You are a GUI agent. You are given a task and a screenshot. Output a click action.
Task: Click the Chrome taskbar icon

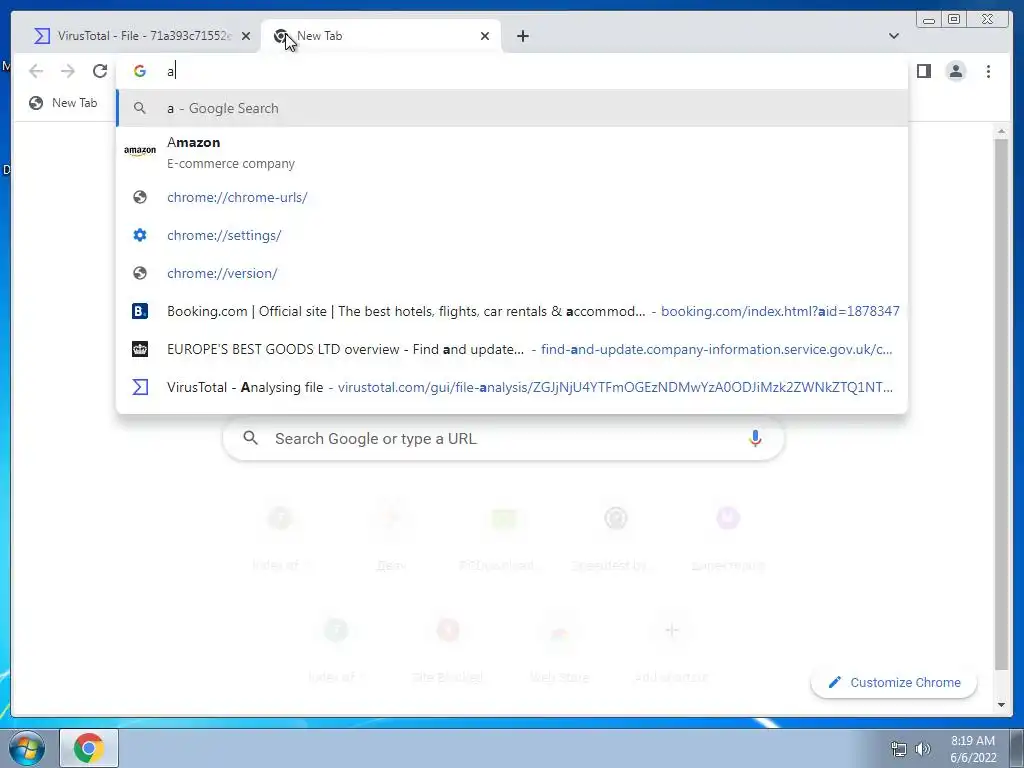click(89, 748)
